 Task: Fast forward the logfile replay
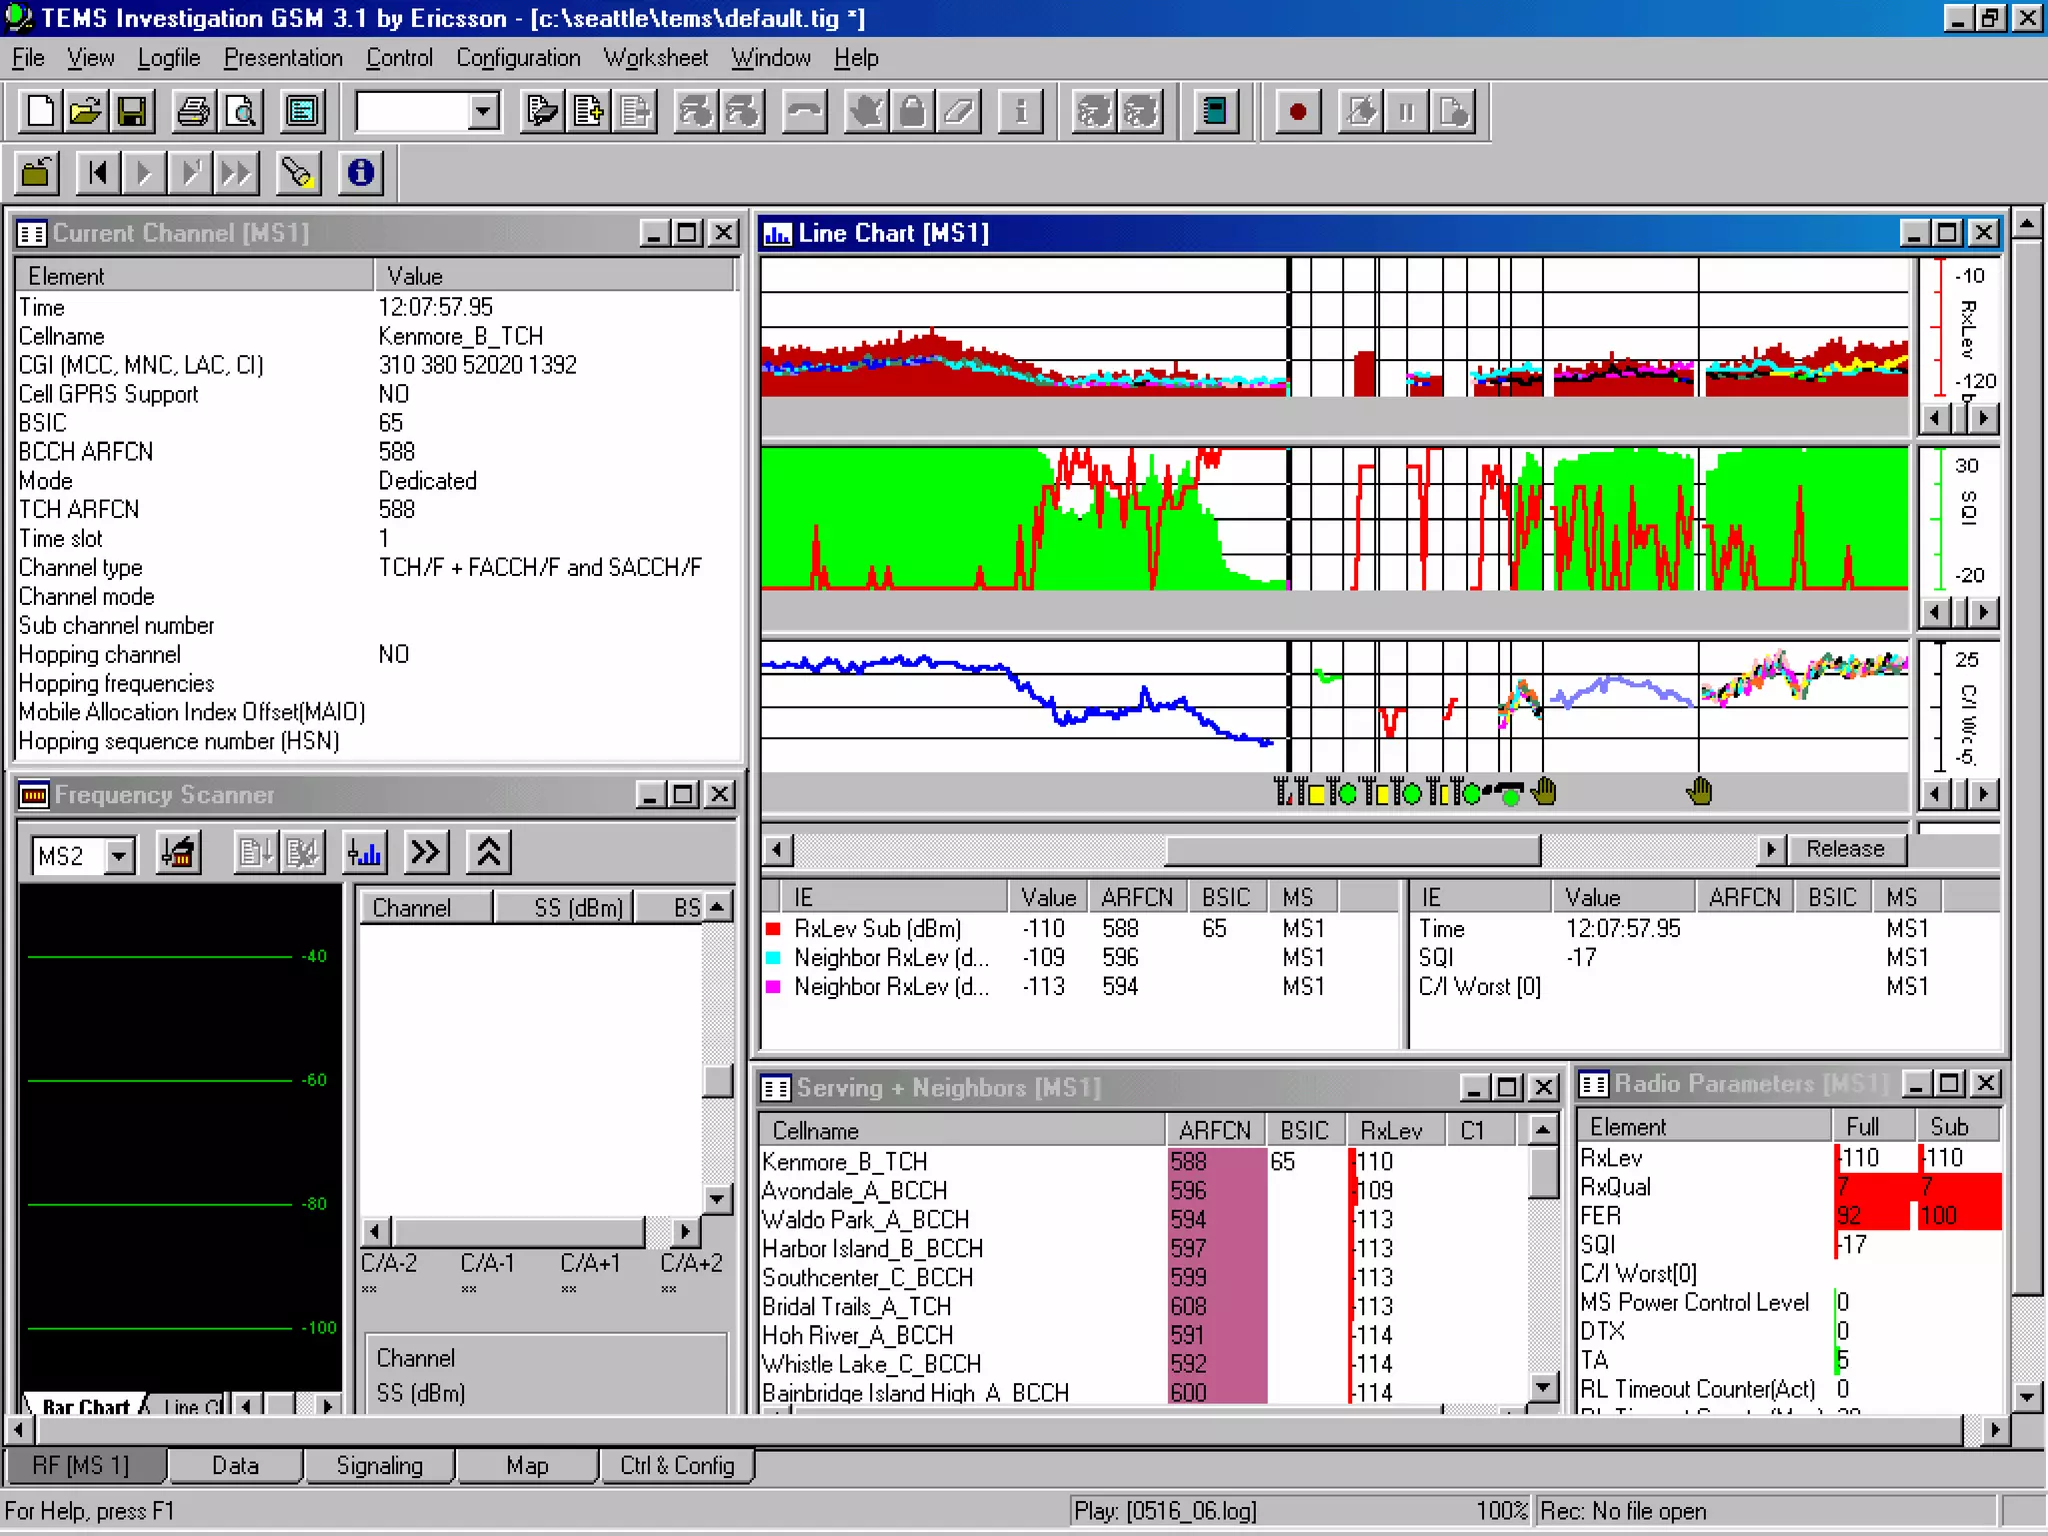[236, 174]
